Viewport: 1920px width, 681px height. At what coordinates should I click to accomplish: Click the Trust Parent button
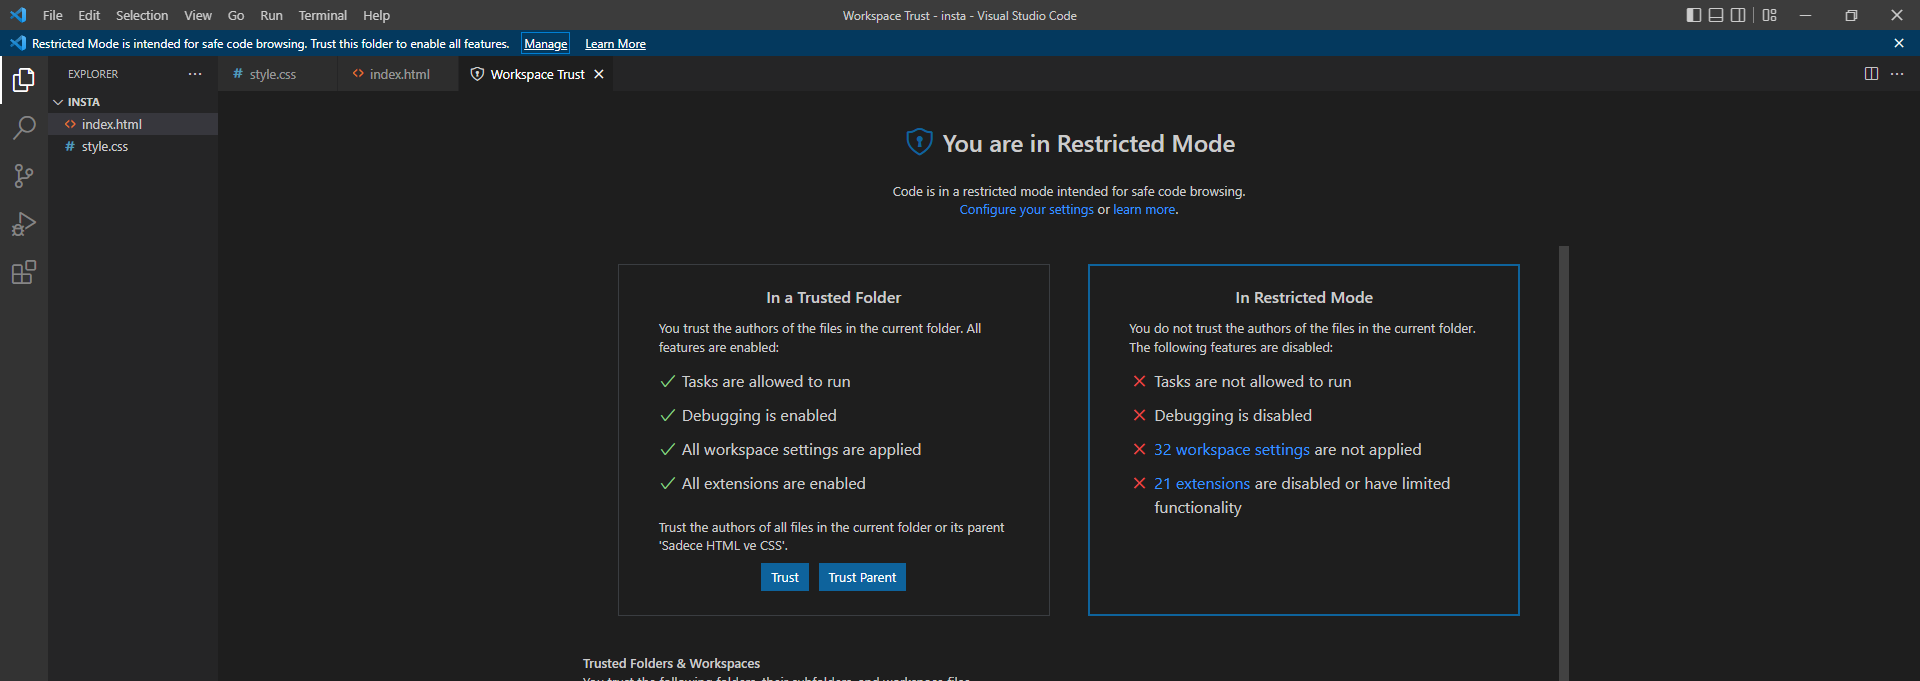tap(862, 577)
